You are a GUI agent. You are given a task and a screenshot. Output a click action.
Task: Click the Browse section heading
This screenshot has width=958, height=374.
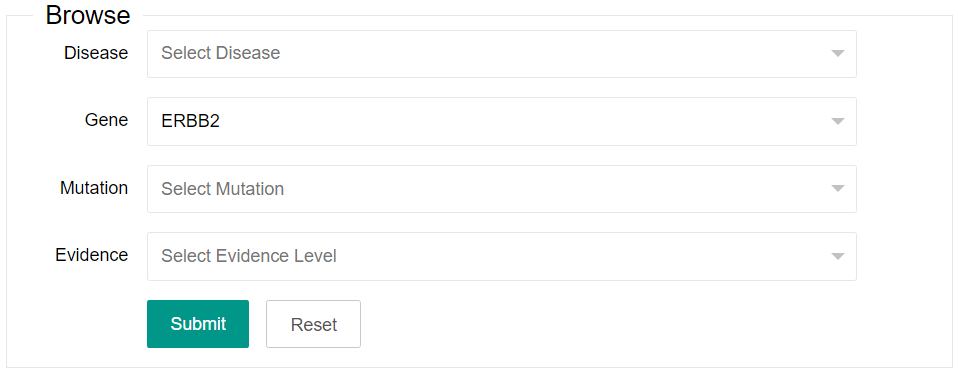88,15
